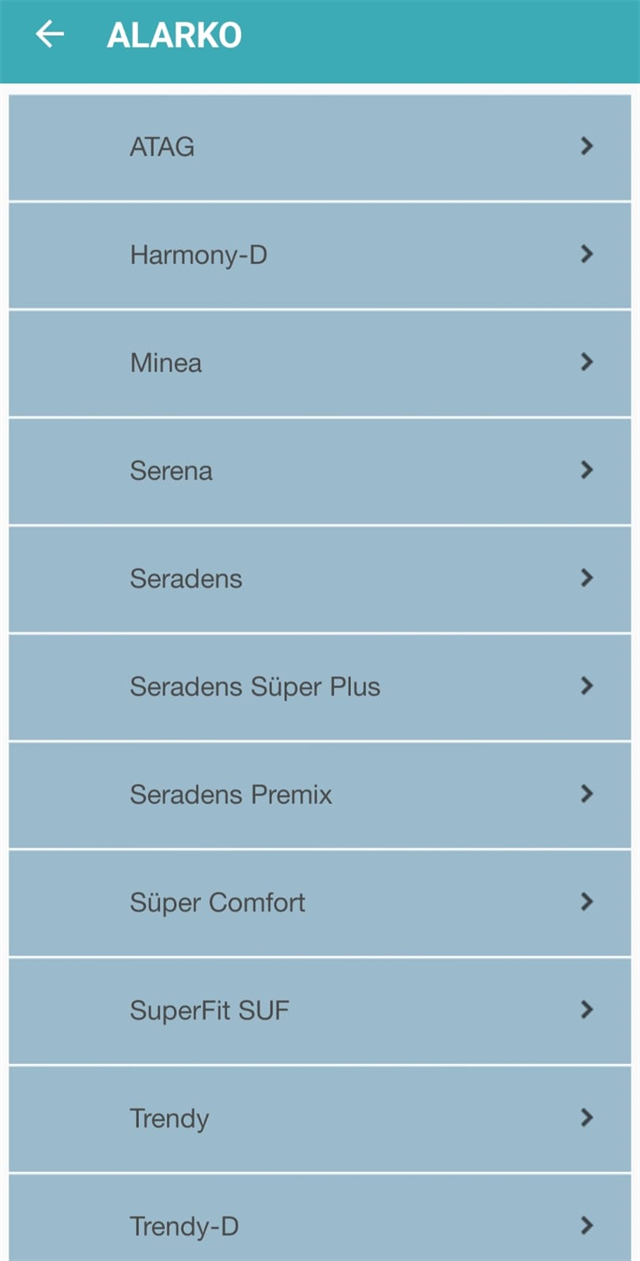Go back using the arrow icon

click(x=49, y=34)
